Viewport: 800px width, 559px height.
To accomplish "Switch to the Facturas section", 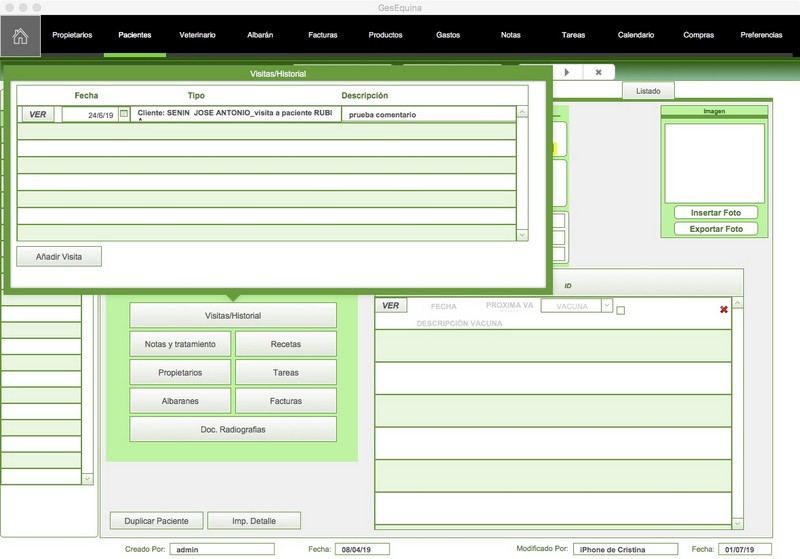I will point(322,35).
